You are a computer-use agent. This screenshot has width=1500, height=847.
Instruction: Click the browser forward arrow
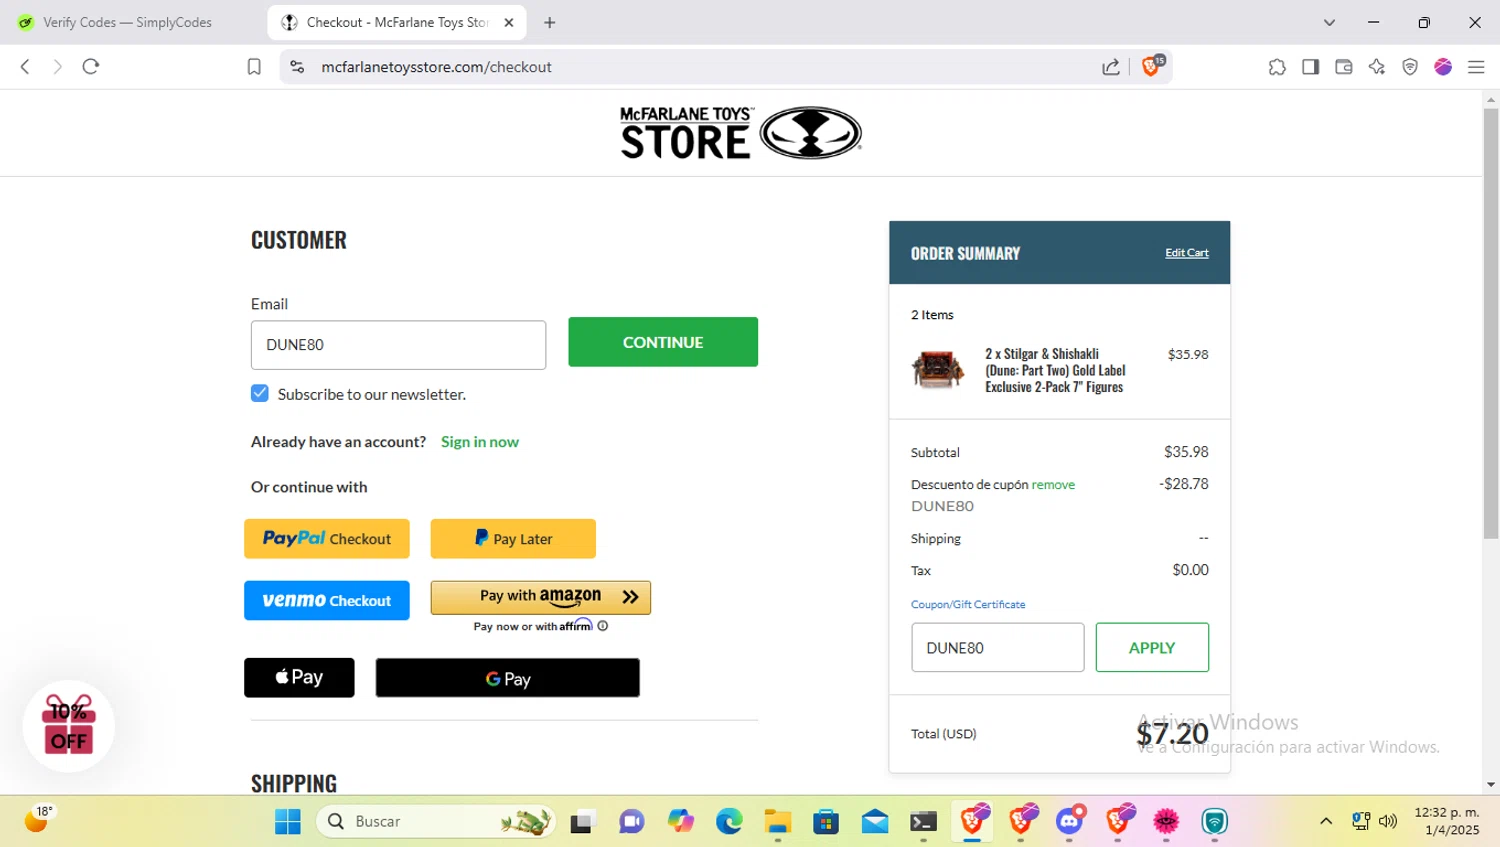click(x=57, y=67)
